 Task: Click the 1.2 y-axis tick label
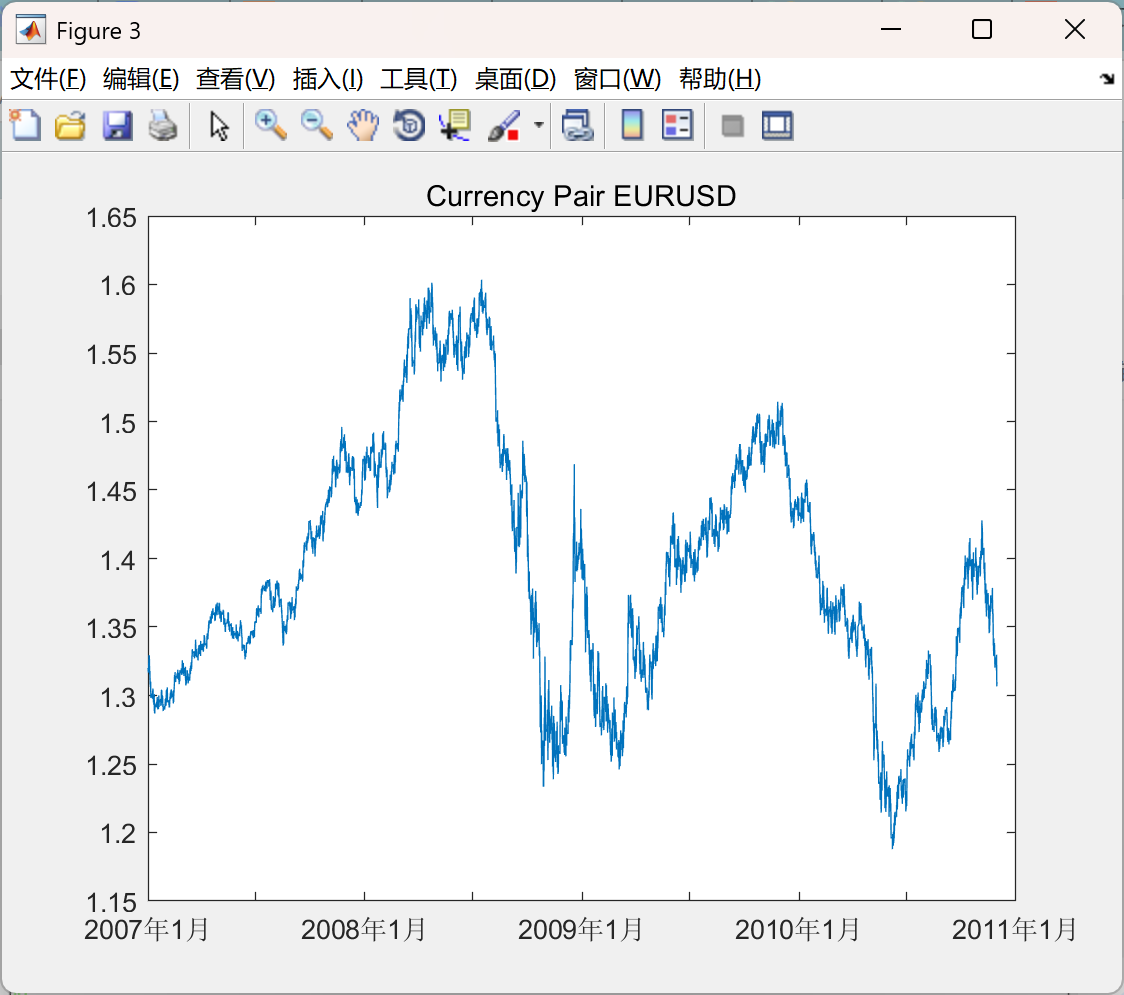pyautogui.click(x=118, y=834)
